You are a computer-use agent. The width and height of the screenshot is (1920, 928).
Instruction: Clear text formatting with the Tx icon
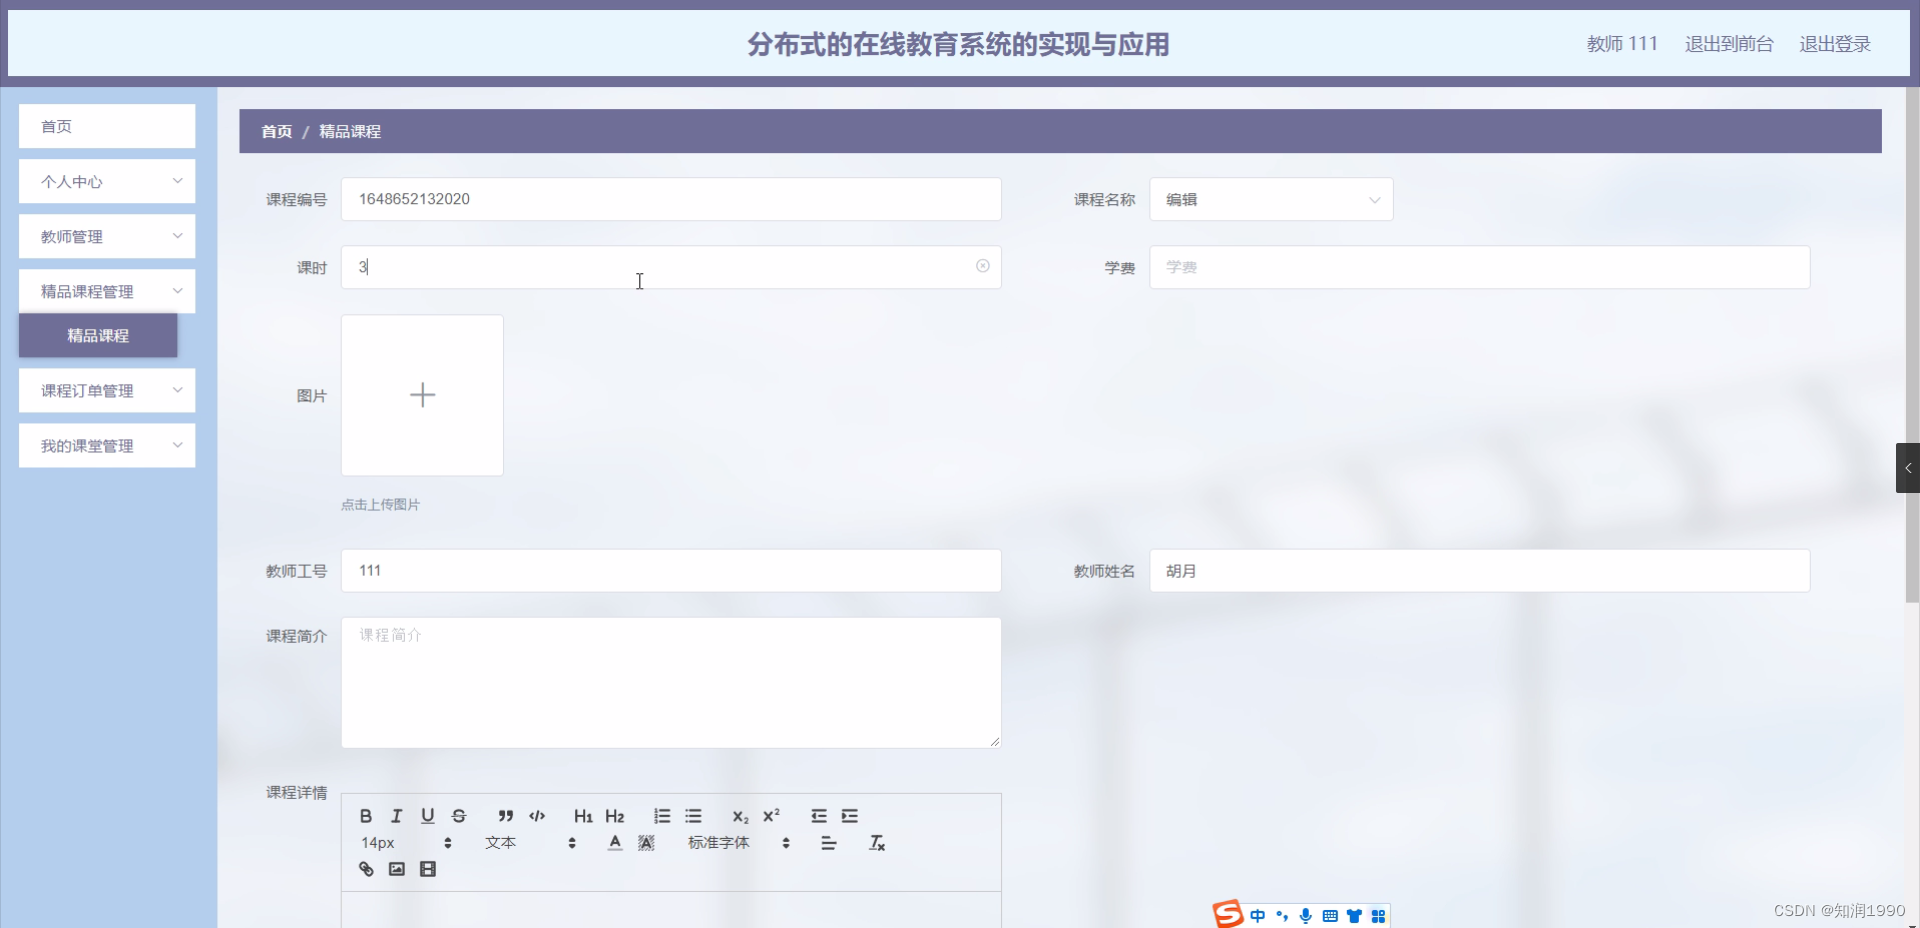tap(877, 843)
